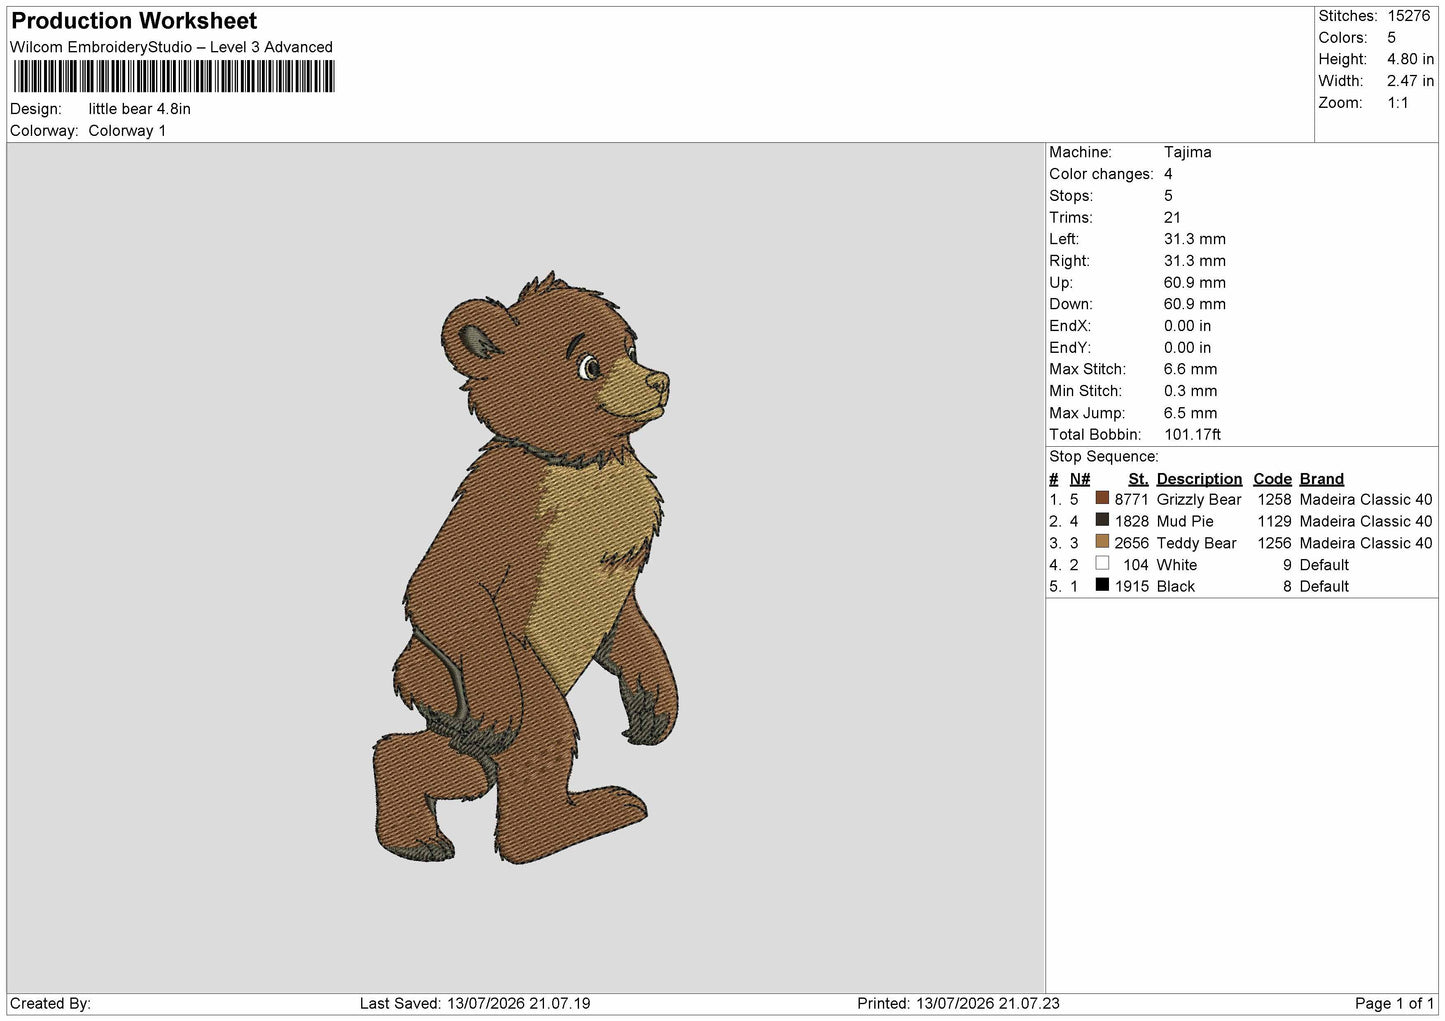Click the stitch count '8771'
The height and width of the screenshot is (1021, 1445).
[1132, 499]
